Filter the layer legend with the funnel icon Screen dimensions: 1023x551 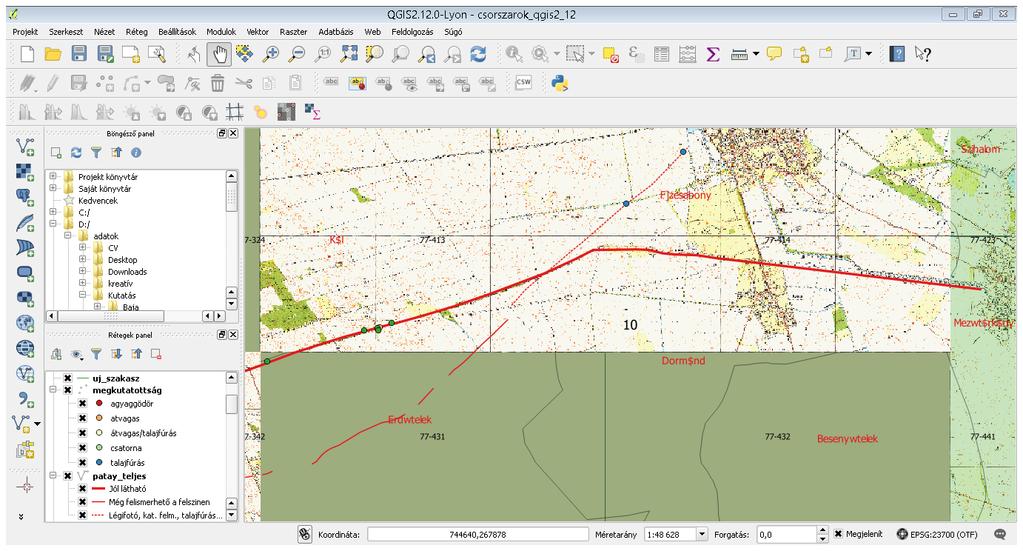(x=96, y=354)
